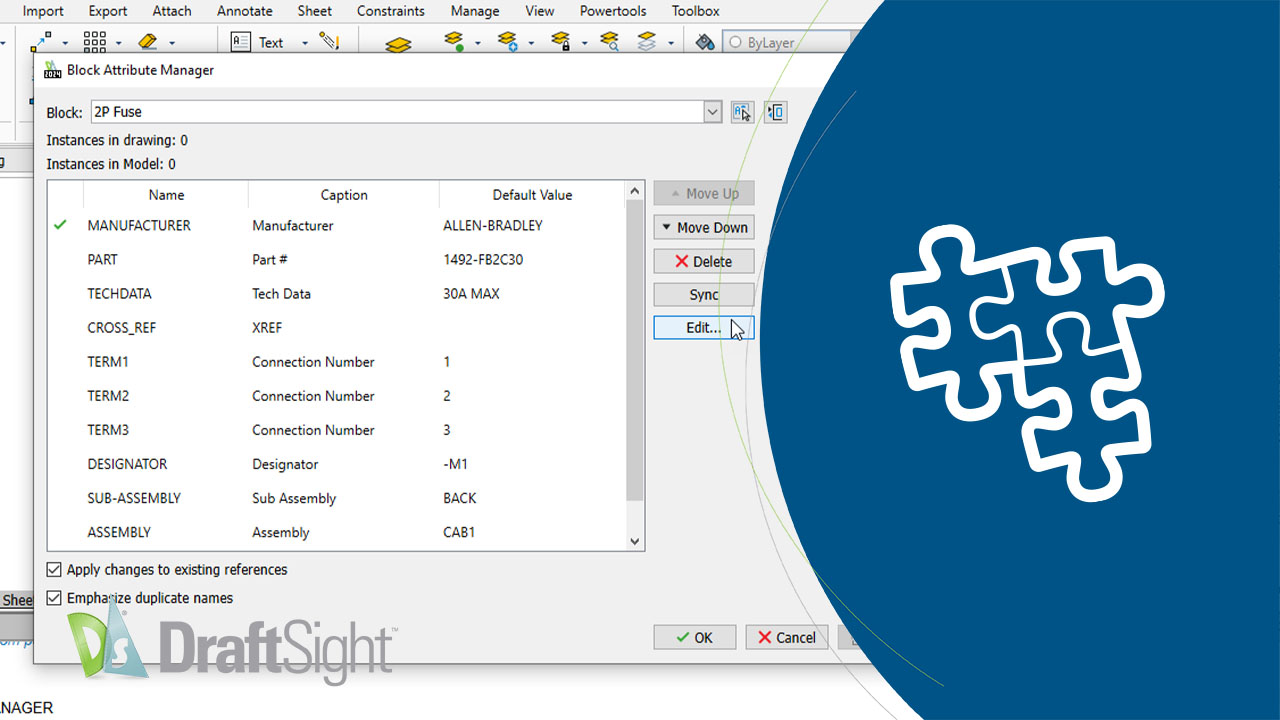Click the Move Down button
This screenshot has height=720, width=1280.
pyautogui.click(x=704, y=227)
